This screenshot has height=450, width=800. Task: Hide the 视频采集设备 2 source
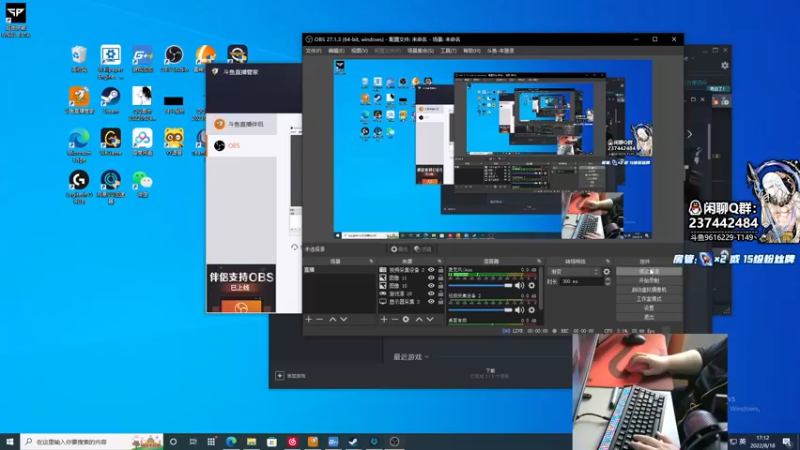point(431,270)
